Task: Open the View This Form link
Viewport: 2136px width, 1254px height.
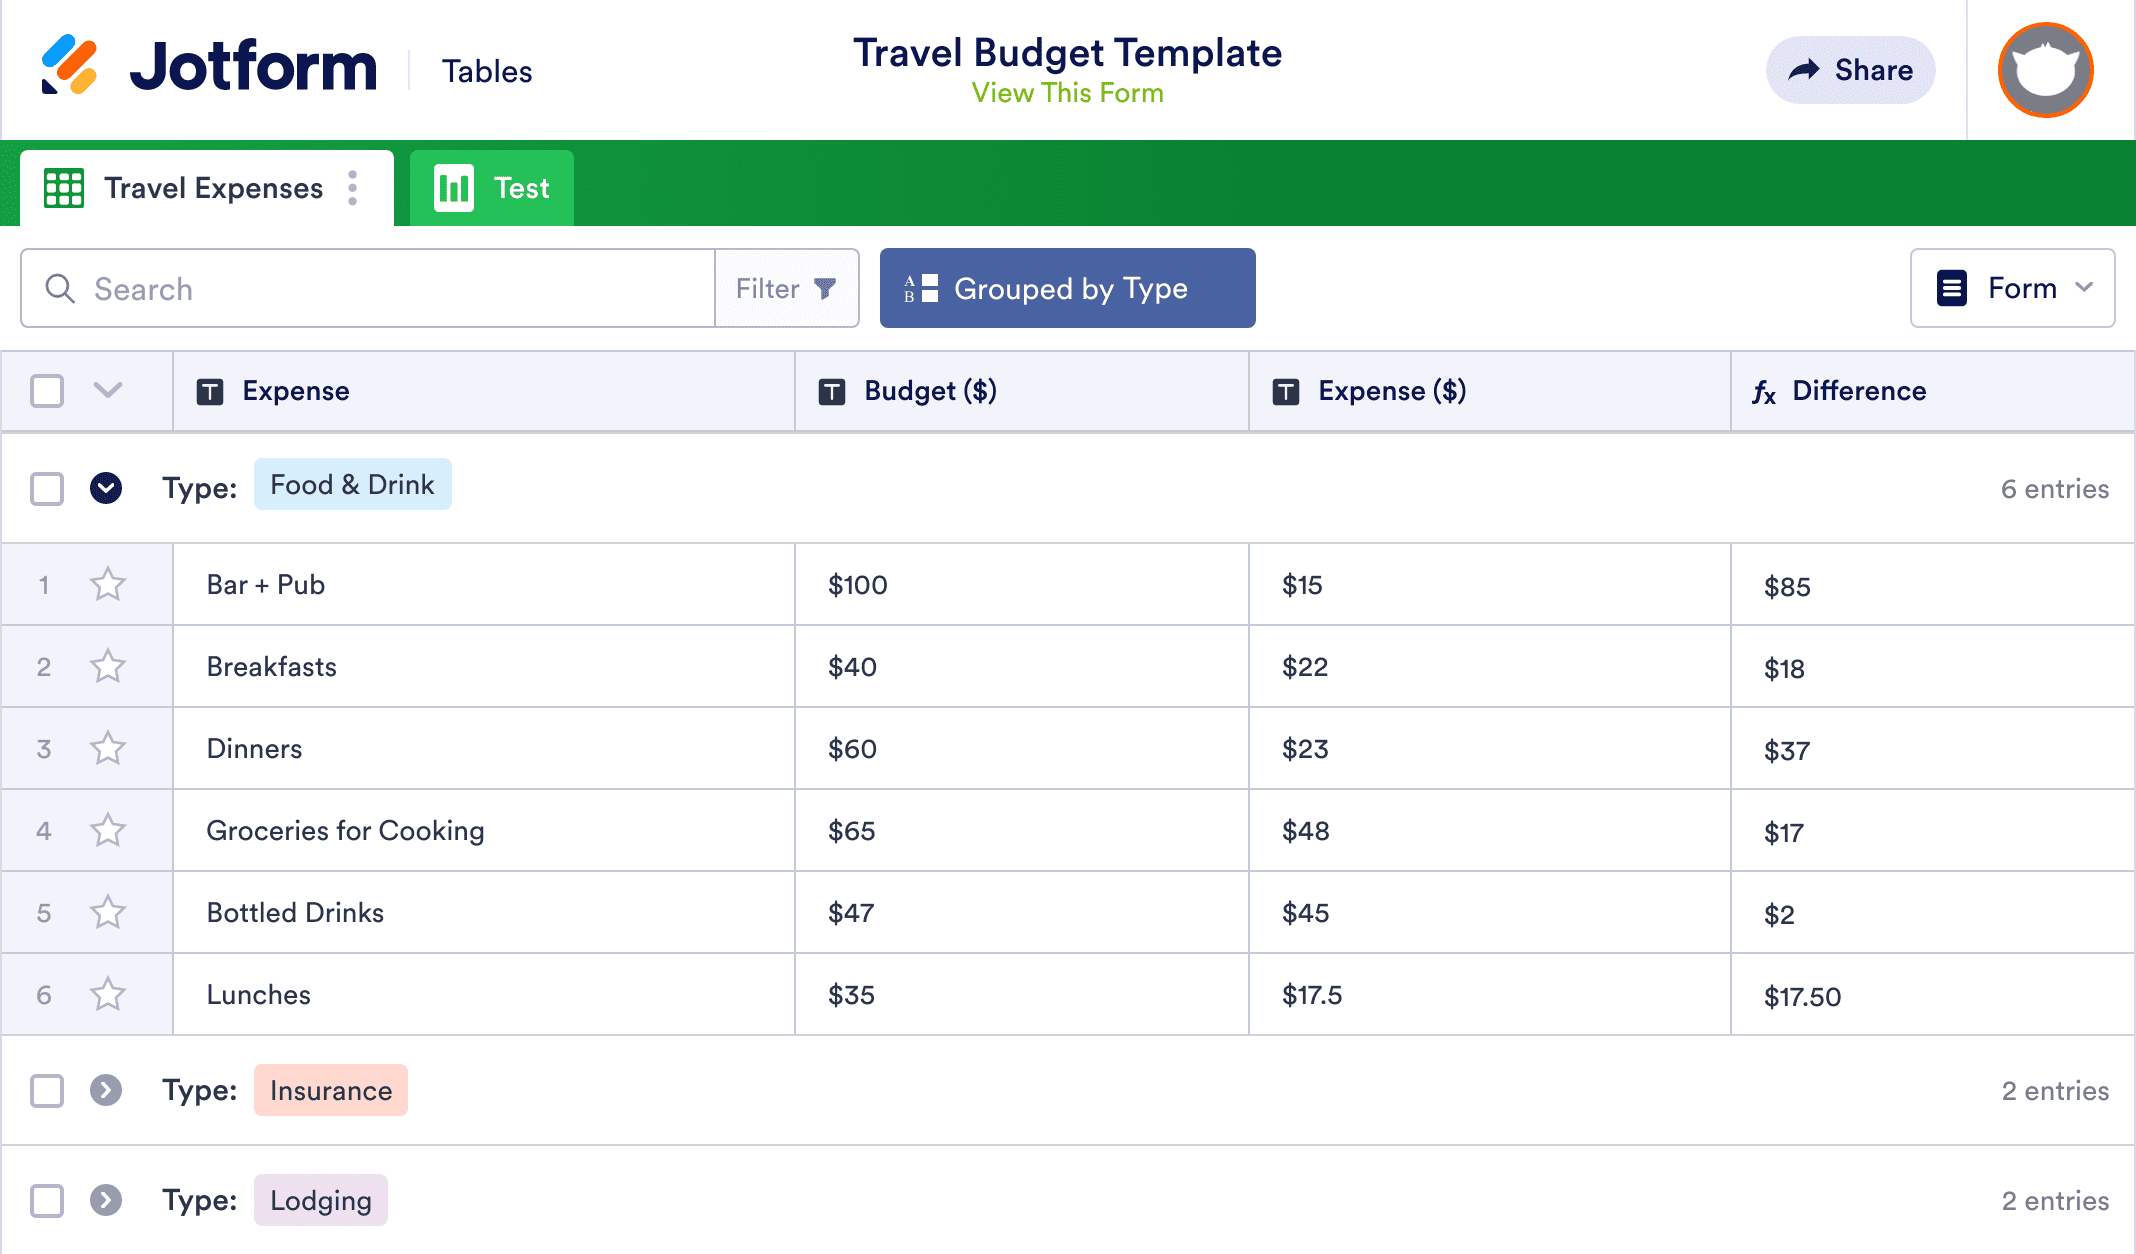Action: coord(1067,93)
